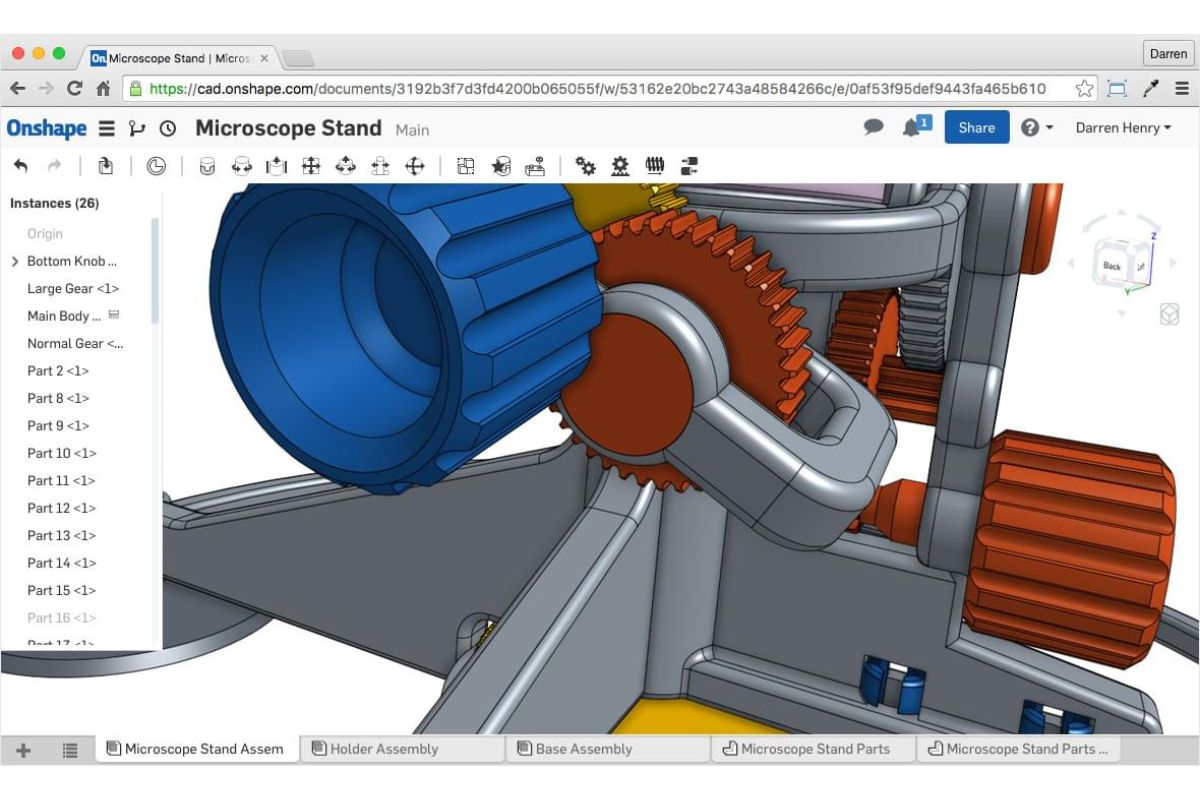Select Large Gear <1> in instances list
This screenshot has height=800, width=1200.
coord(73,288)
